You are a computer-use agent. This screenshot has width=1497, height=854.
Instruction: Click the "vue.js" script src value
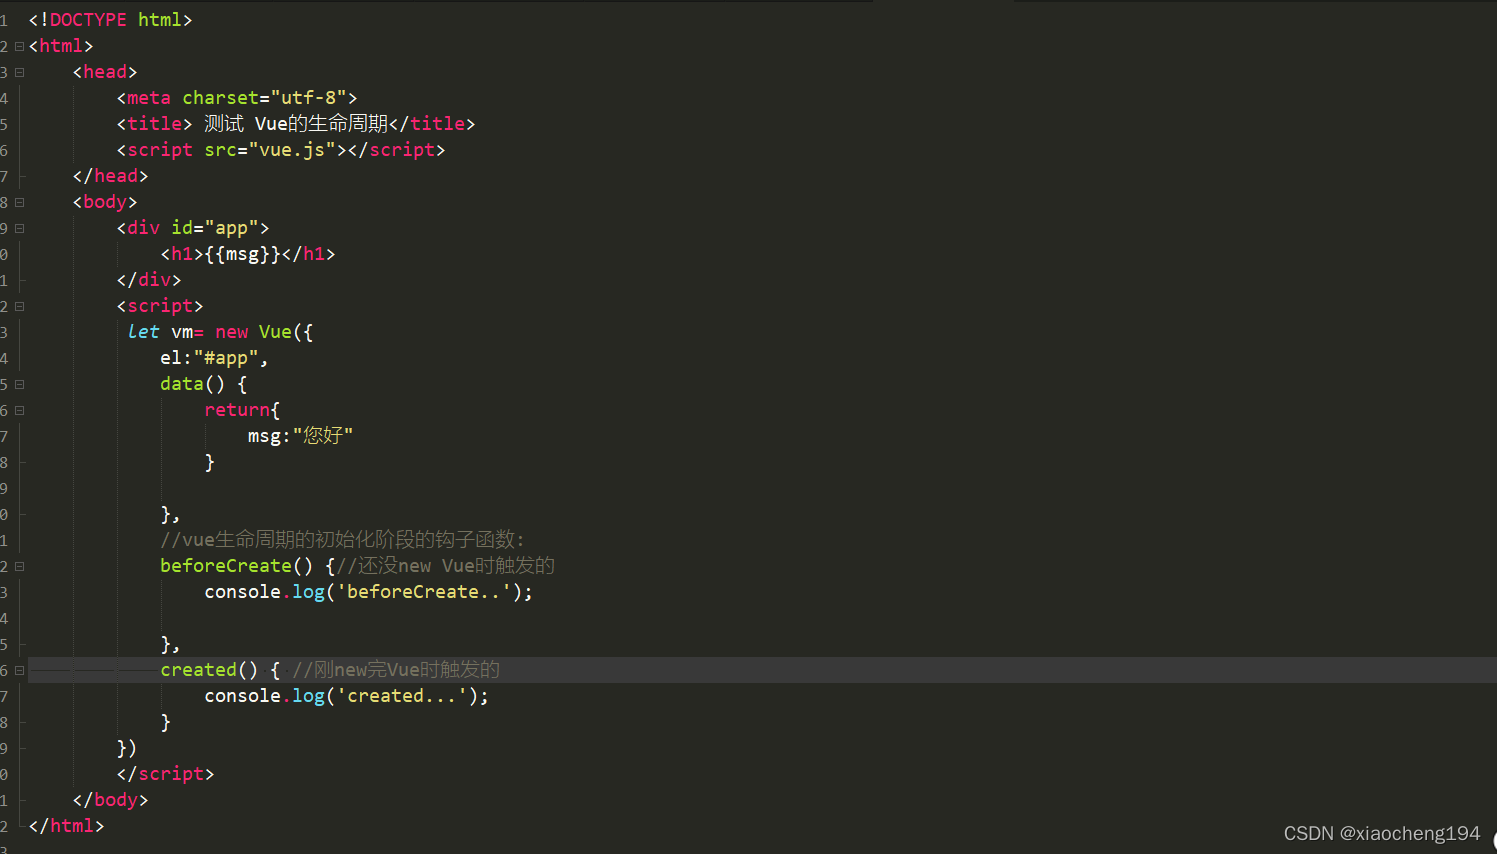point(292,150)
